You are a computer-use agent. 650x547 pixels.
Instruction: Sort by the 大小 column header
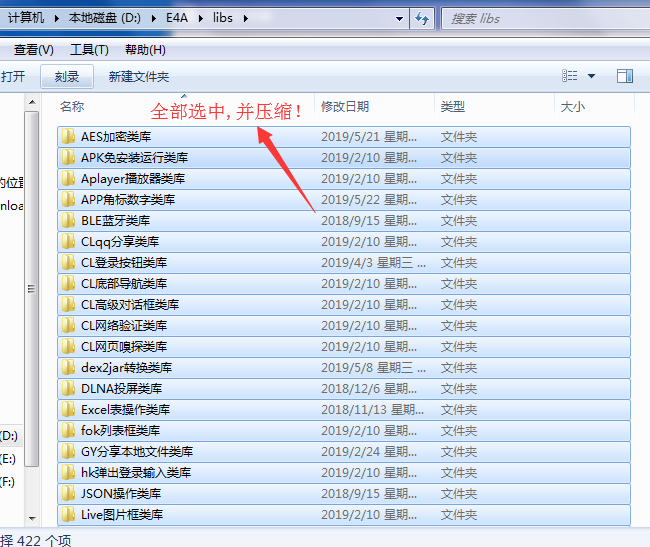(572, 106)
